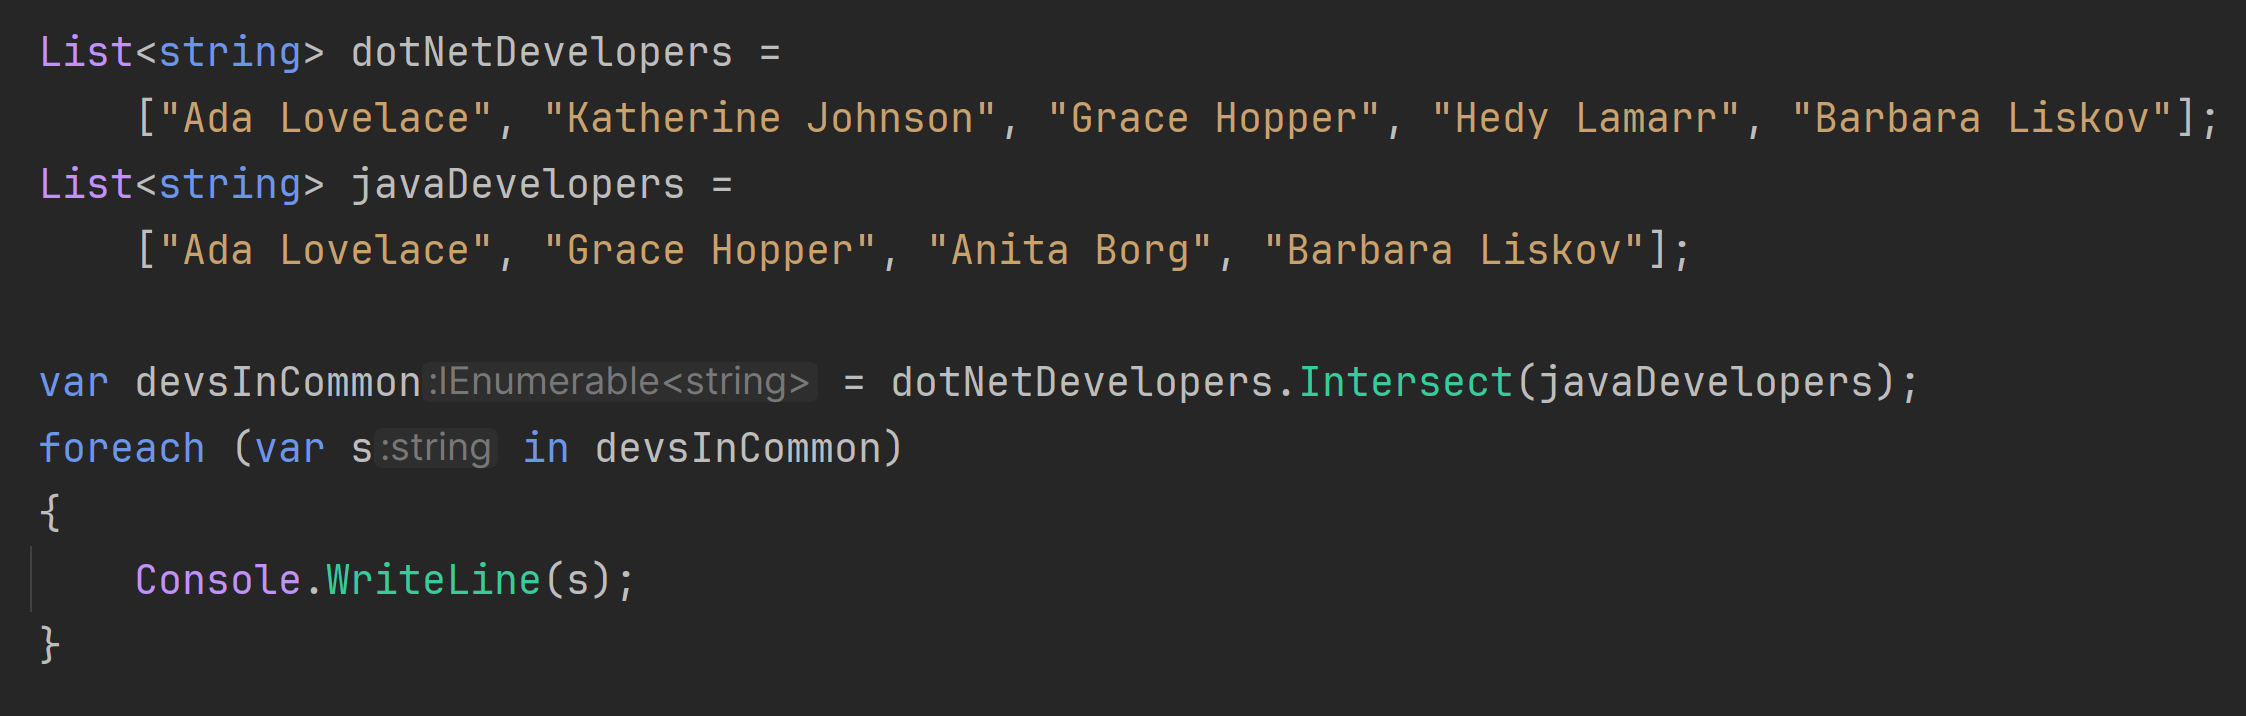Click the foreach keyword

pos(121,449)
